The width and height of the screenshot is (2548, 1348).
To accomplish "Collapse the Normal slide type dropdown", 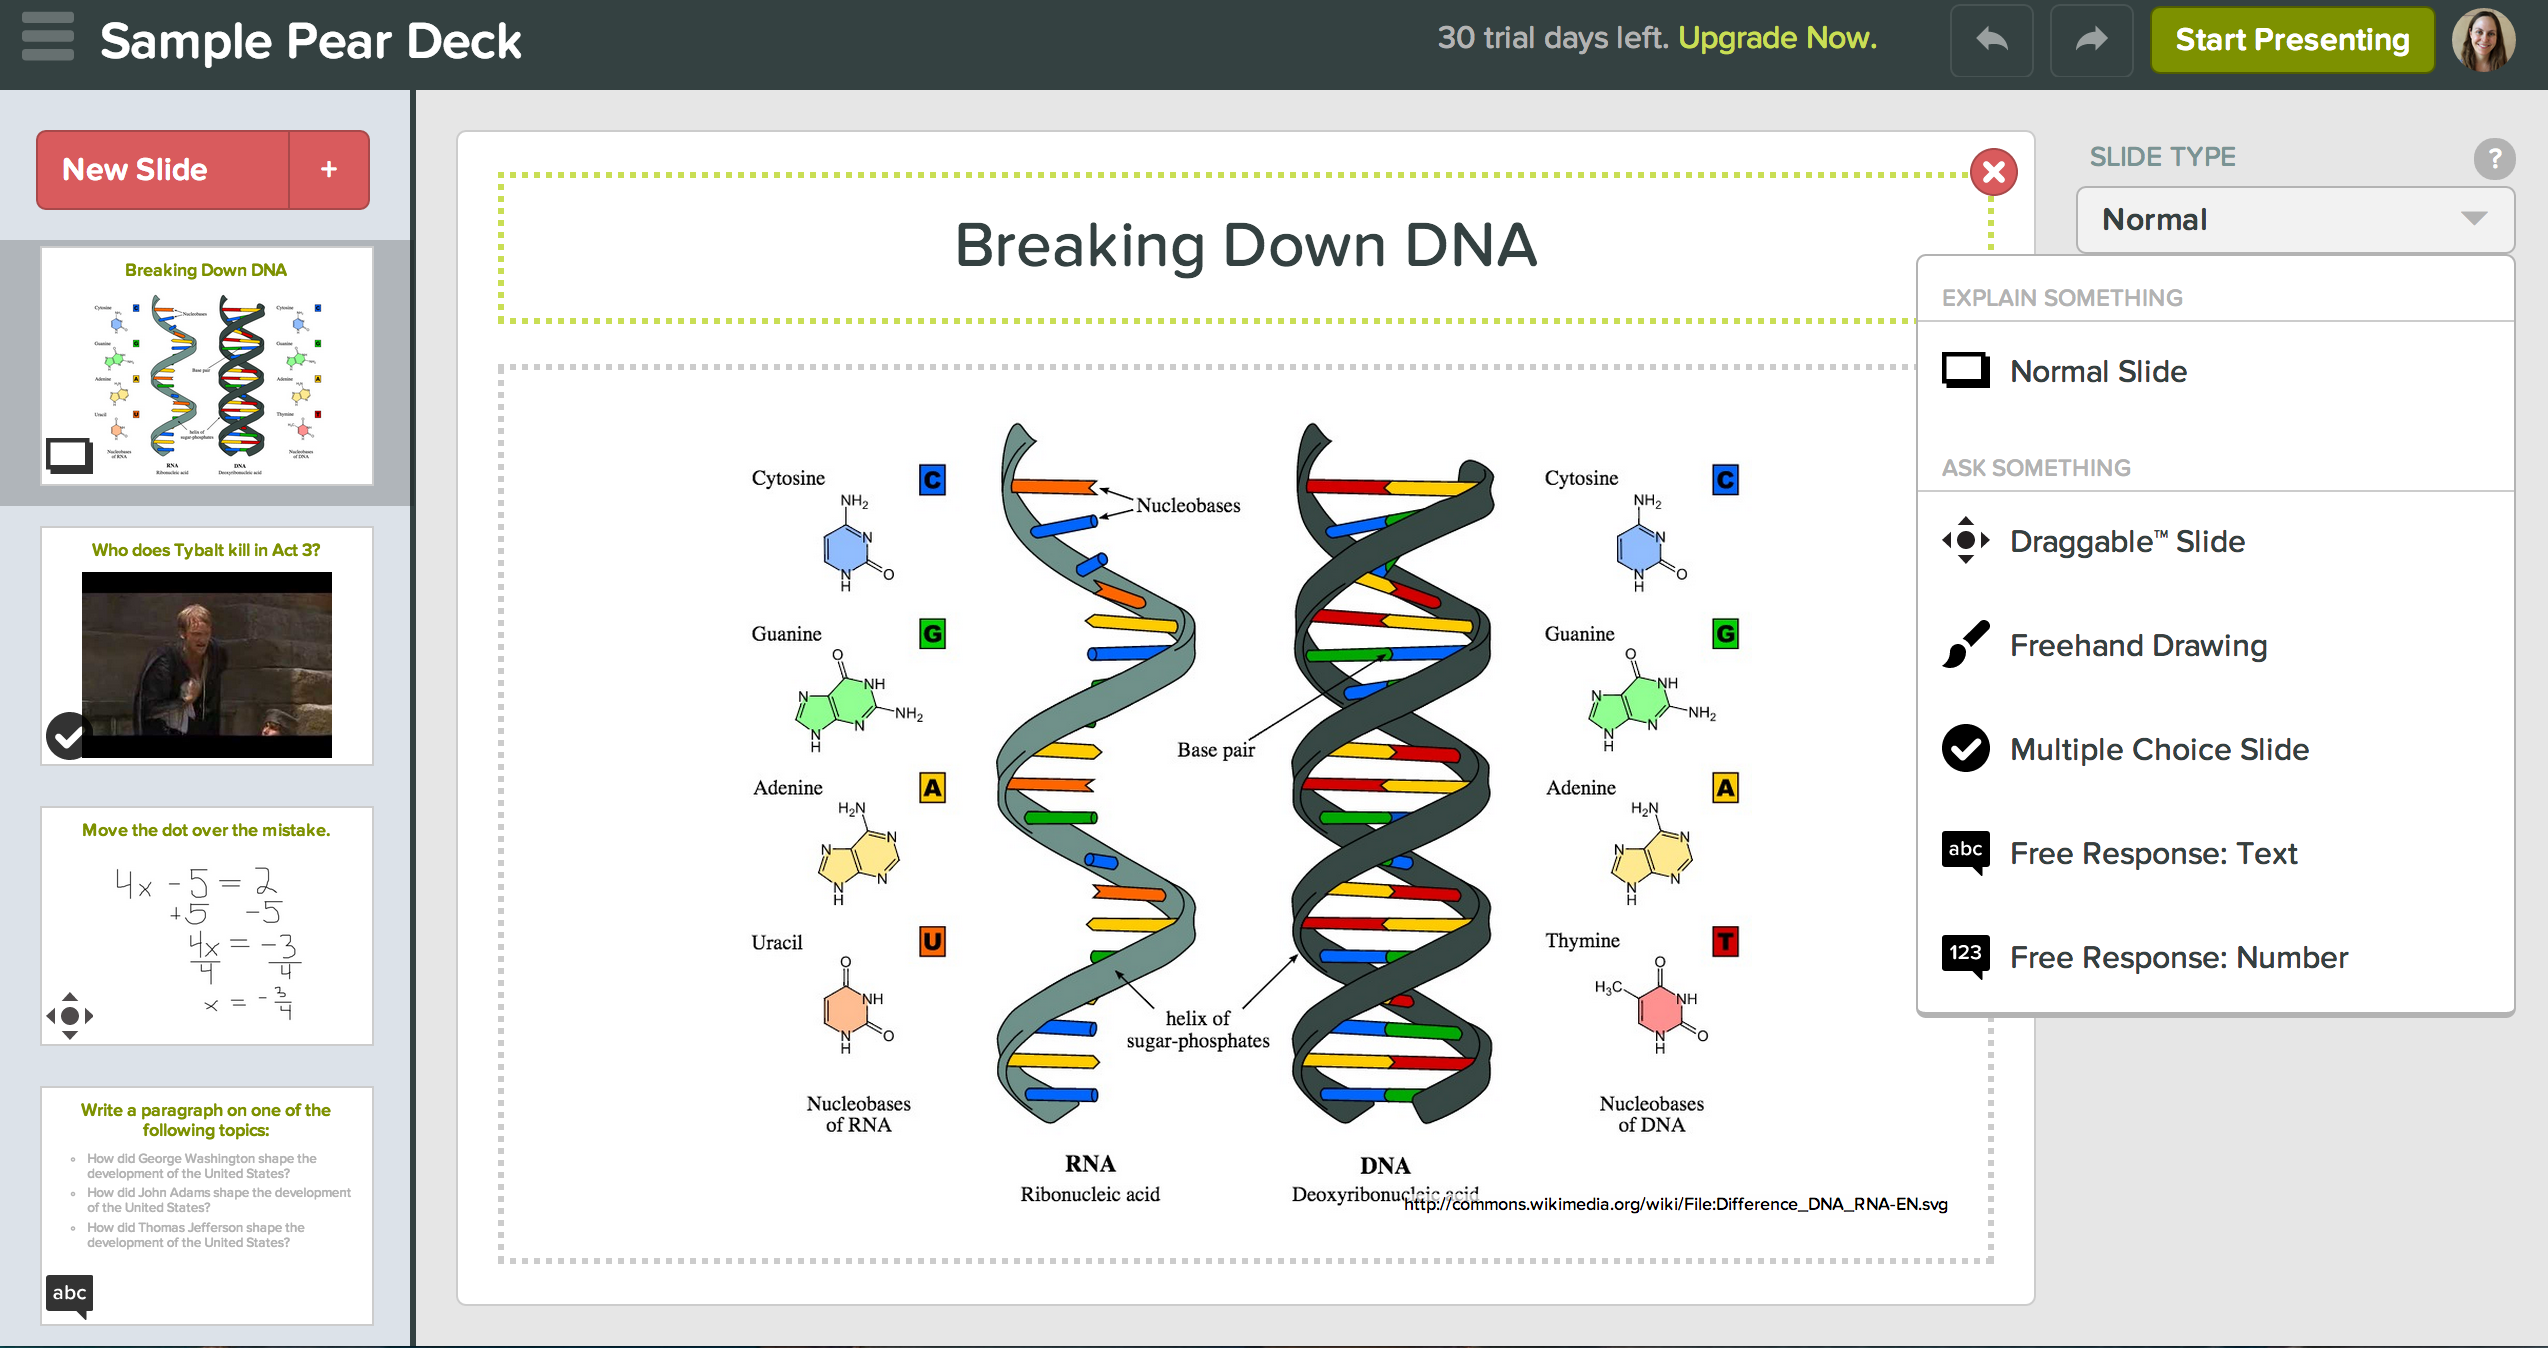I will point(2294,220).
